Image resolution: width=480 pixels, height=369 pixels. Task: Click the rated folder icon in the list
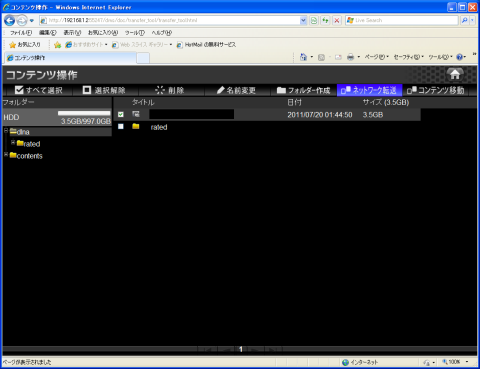pyautogui.click(x=136, y=126)
